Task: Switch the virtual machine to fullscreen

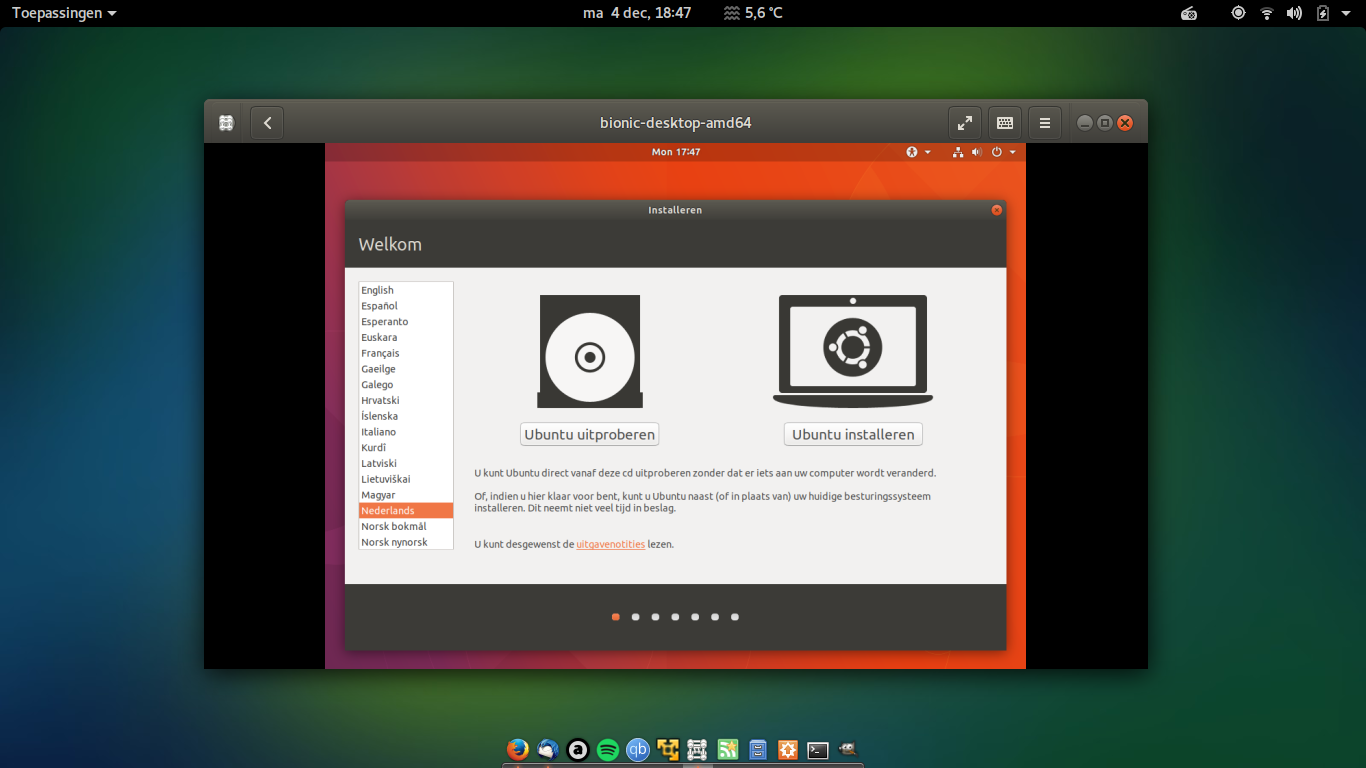Action: click(965, 123)
